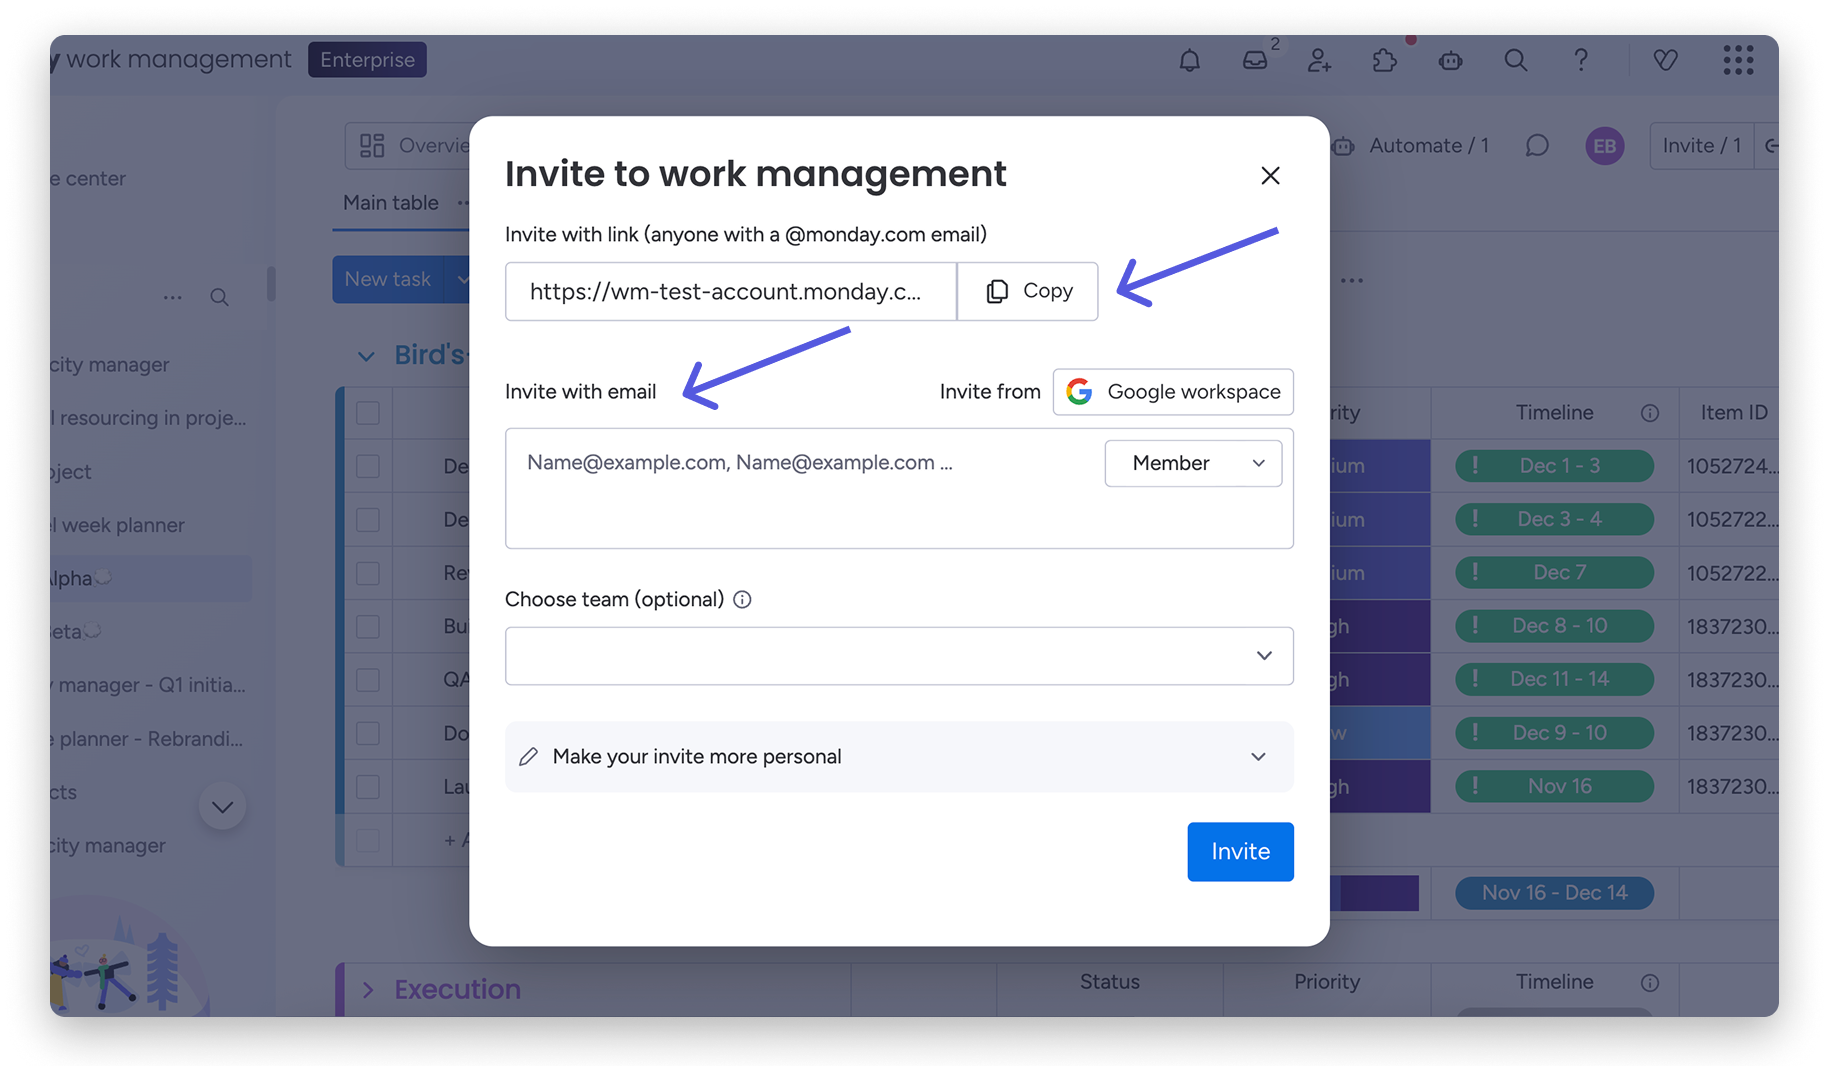The image size is (1829, 1066).
Task: Click the info icon in Execution group Timeline header
Action: coord(1650,983)
